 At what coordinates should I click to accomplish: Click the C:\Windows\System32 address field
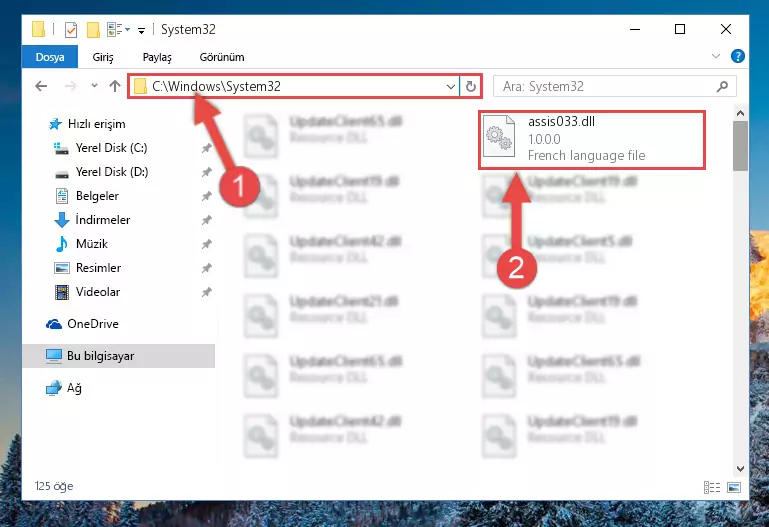tap(294, 86)
